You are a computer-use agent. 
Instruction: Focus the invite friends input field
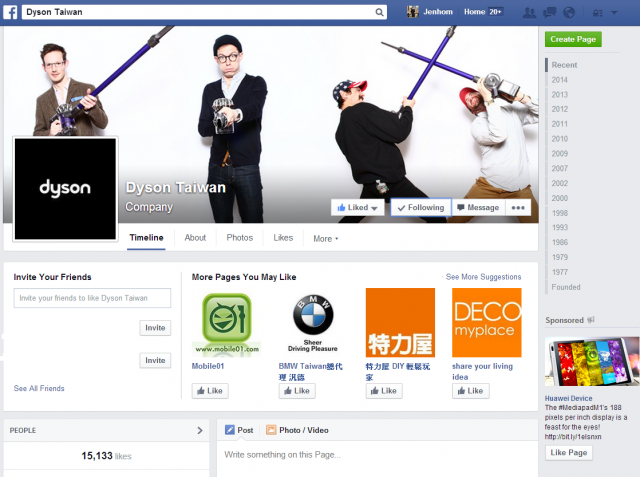[92, 298]
